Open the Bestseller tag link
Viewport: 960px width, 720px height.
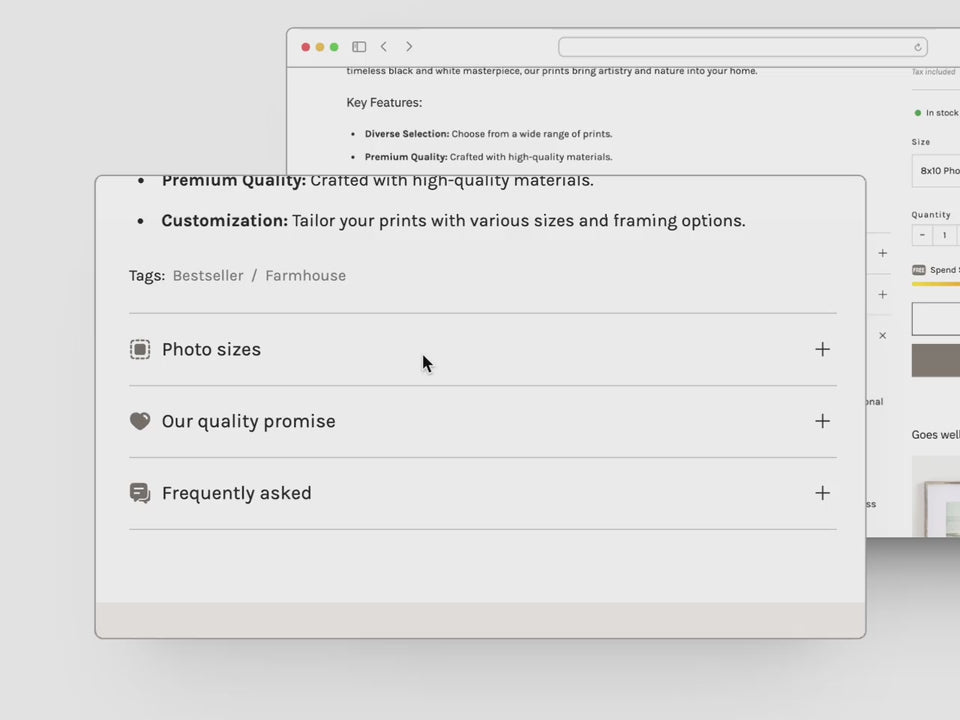[208, 276]
